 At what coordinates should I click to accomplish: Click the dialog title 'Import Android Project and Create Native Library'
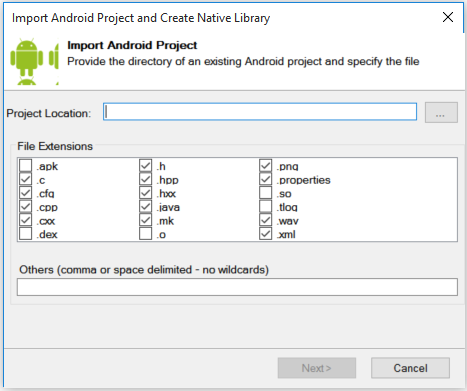tap(141, 18)
